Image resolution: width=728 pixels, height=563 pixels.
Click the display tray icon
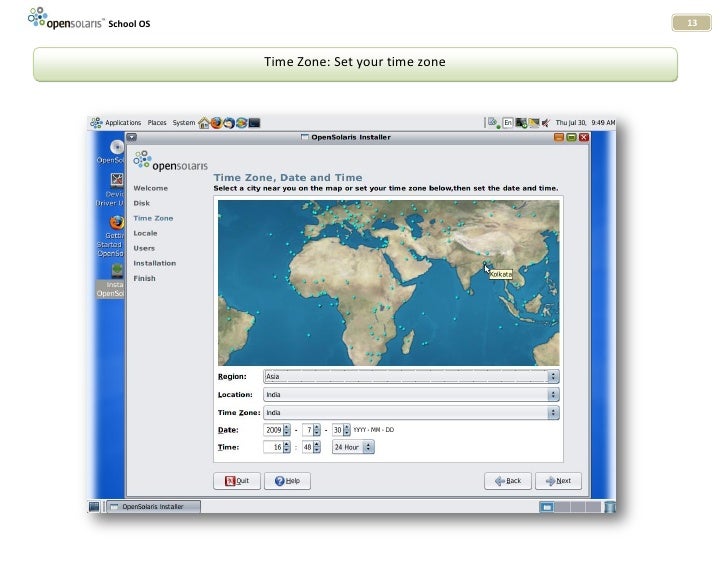534,123
